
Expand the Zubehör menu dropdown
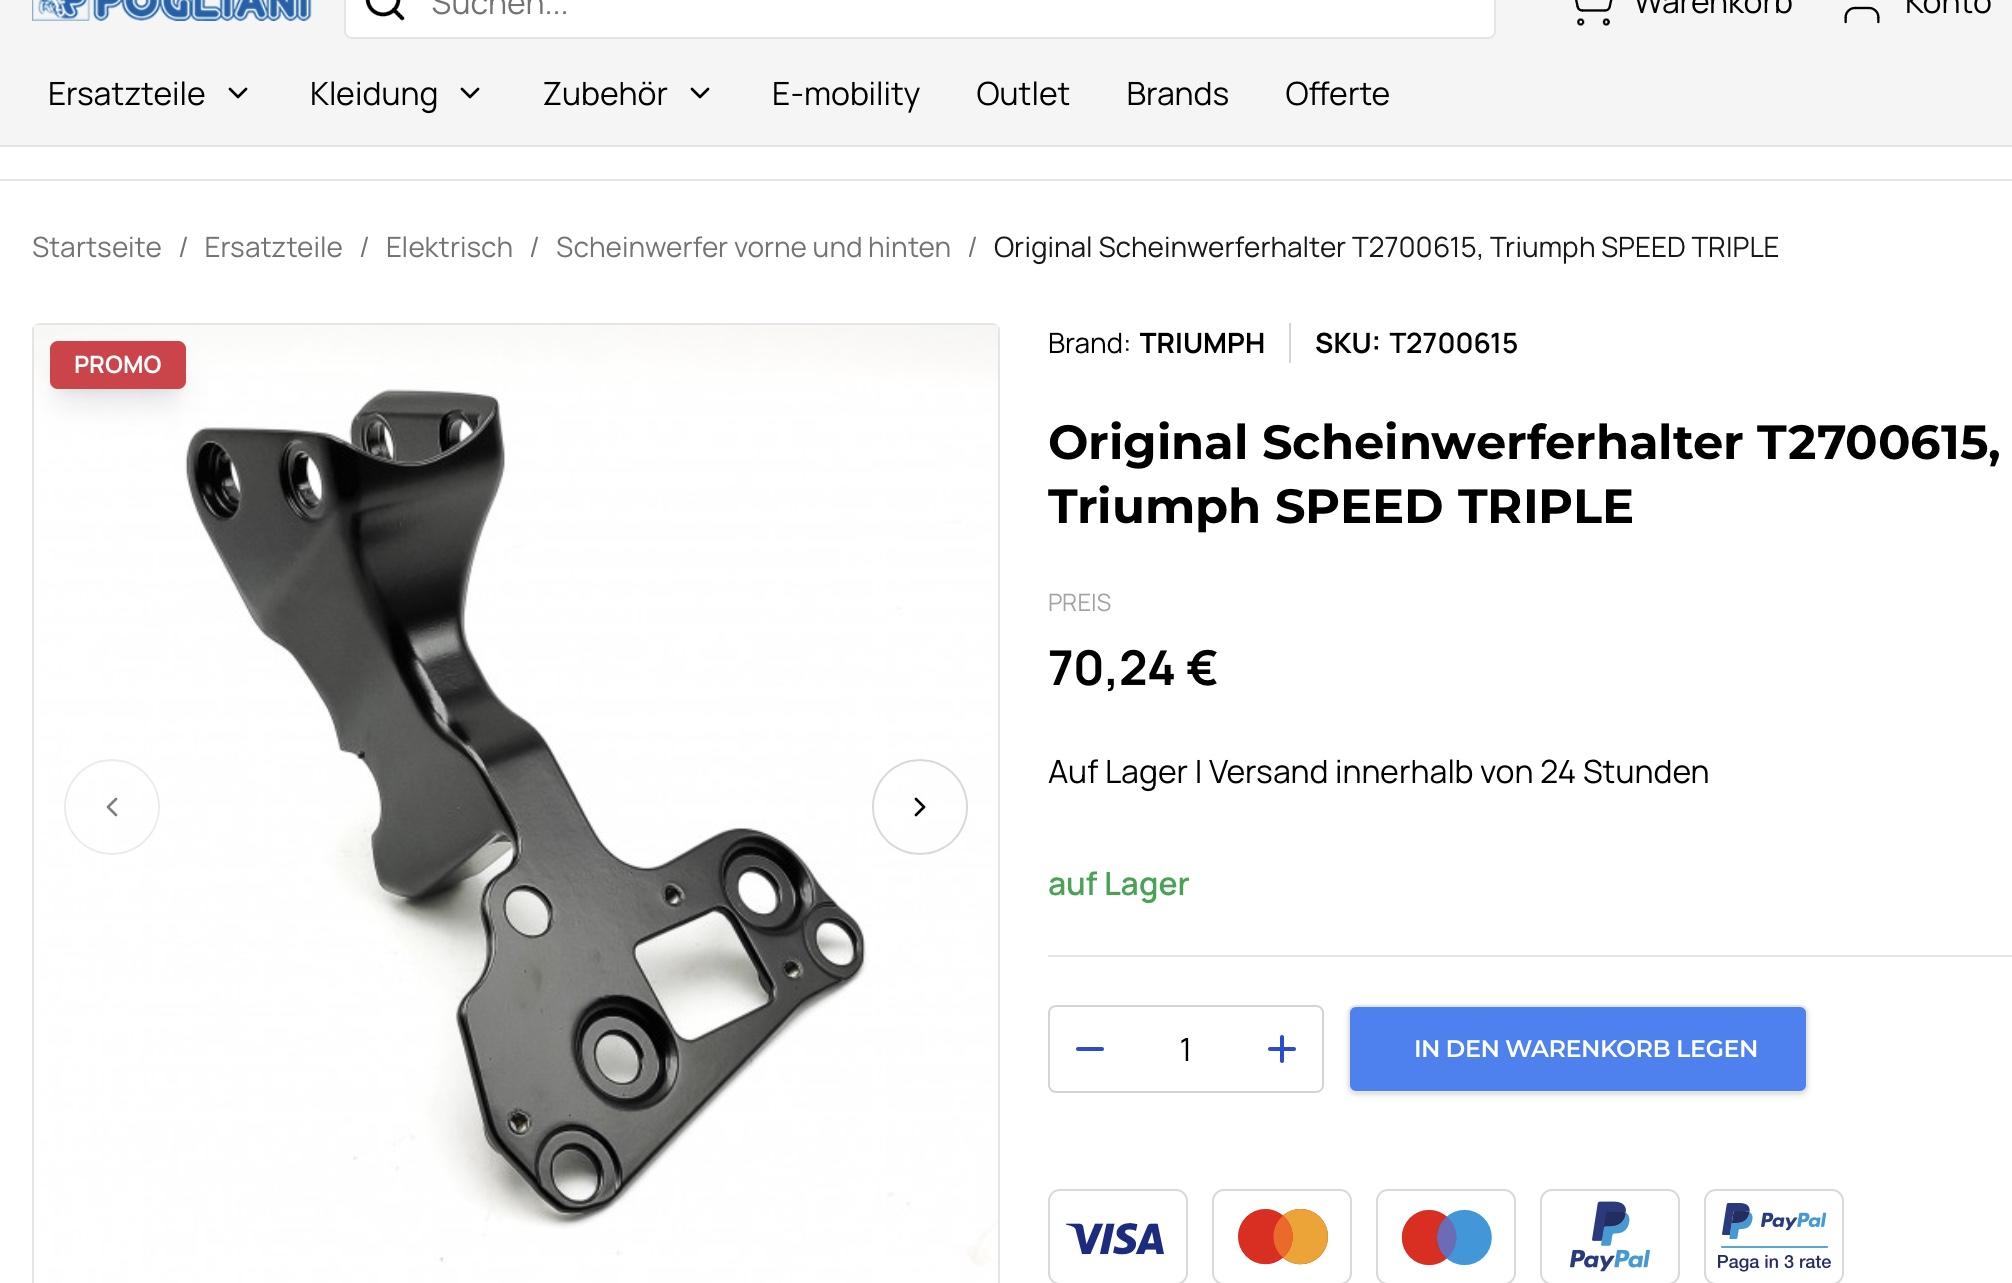[627, 94]
